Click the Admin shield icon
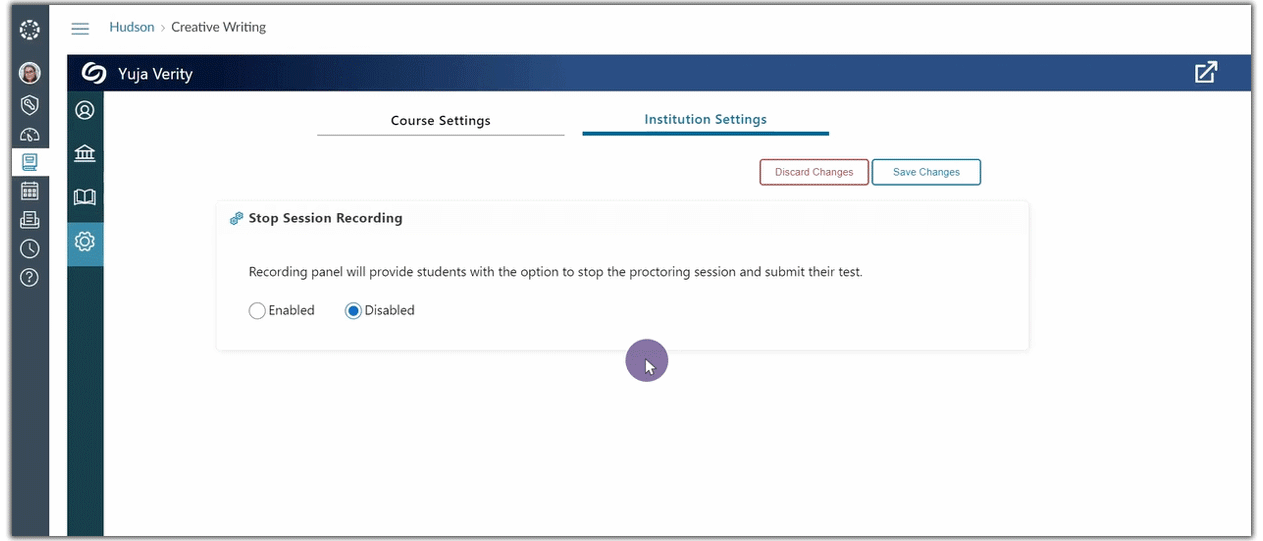 coord(30,104)
